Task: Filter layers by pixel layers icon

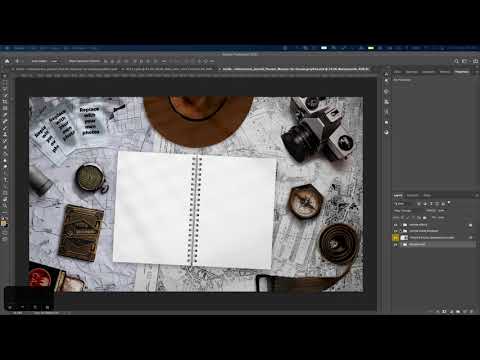Action: (x=419, y=204)
